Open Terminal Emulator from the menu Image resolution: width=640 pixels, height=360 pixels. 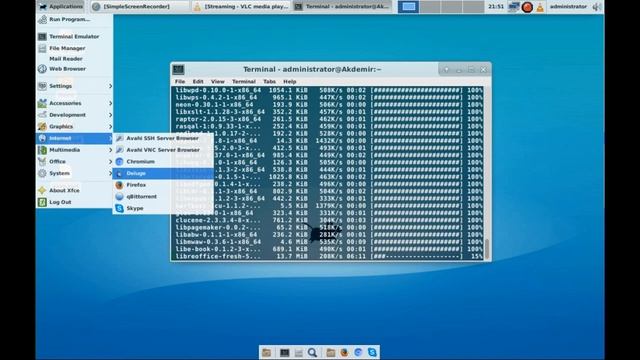pos(74,37)
